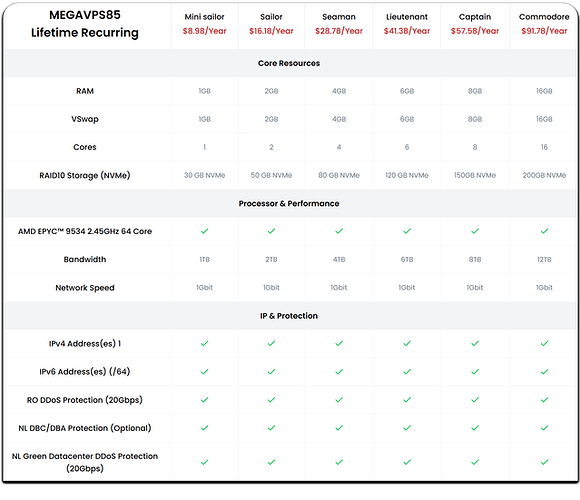This screenshot has width=580, height=500.
Task: Click the 1Gbit network speed for Lieutenant
Action: 407,288
